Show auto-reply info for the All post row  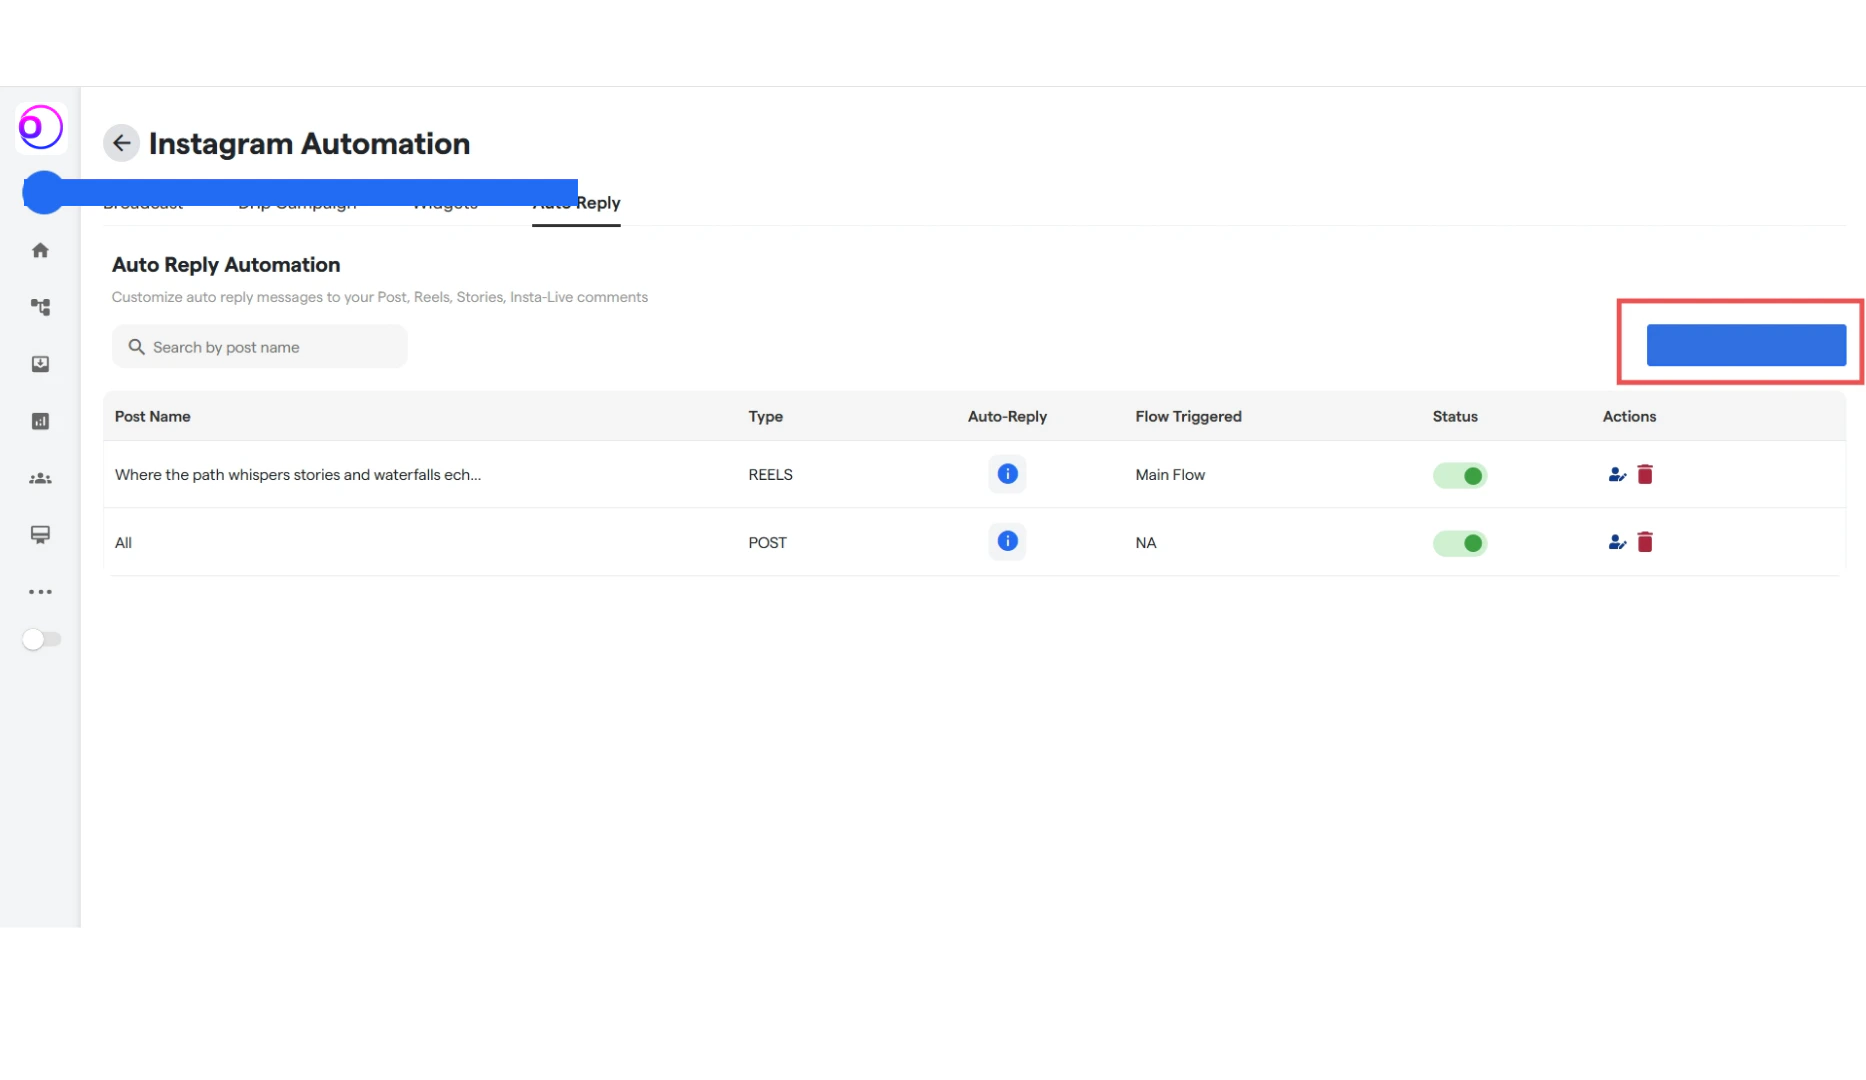tap(1007, 541)
